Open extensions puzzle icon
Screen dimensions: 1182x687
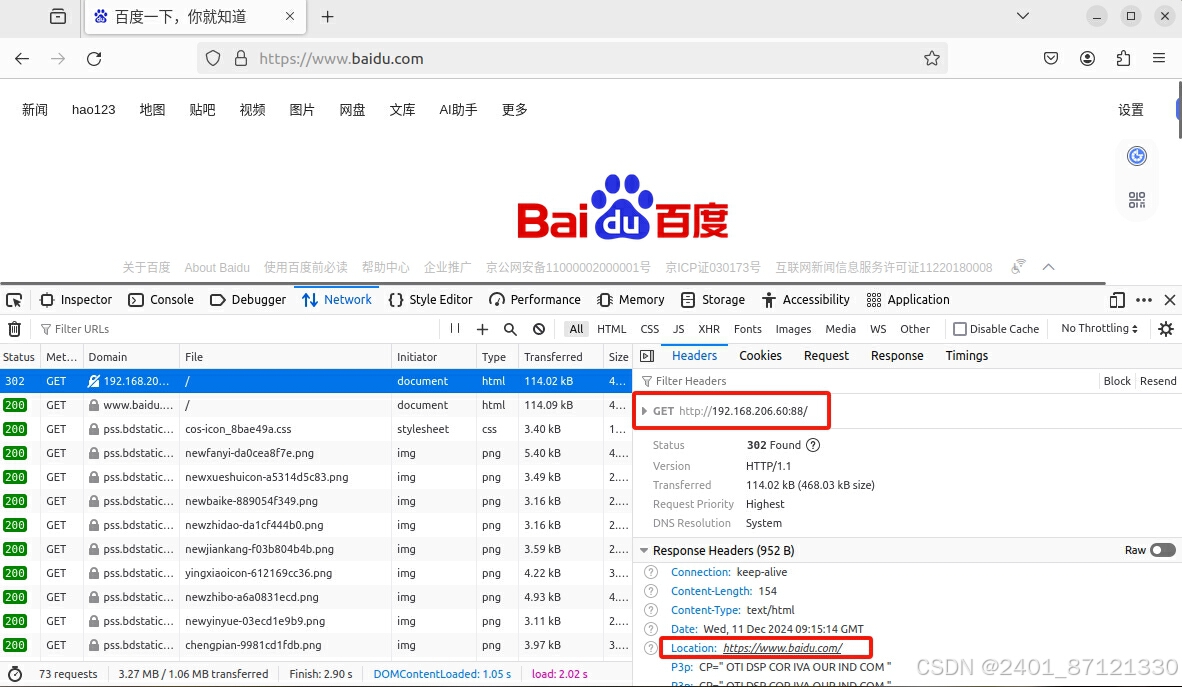coord(1123,59)
